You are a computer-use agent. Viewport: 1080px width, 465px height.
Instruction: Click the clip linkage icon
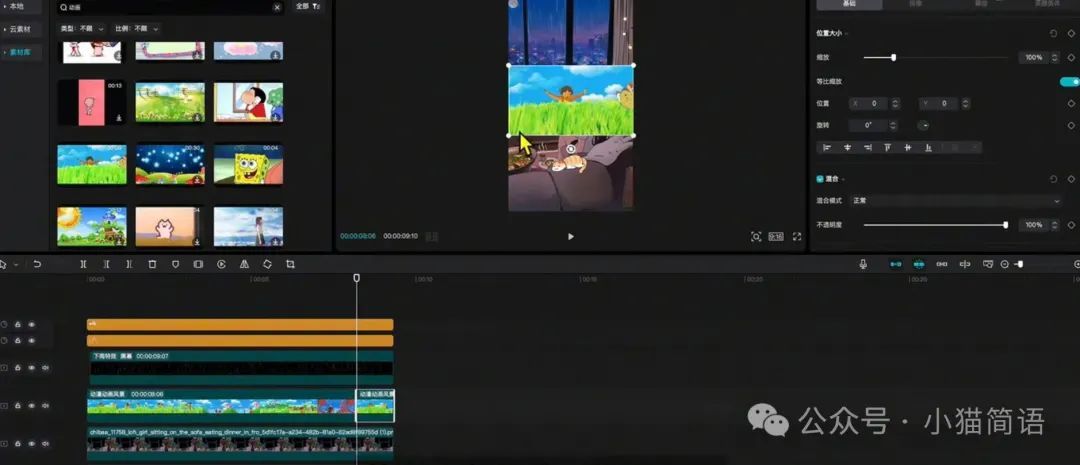click(942, 264)
